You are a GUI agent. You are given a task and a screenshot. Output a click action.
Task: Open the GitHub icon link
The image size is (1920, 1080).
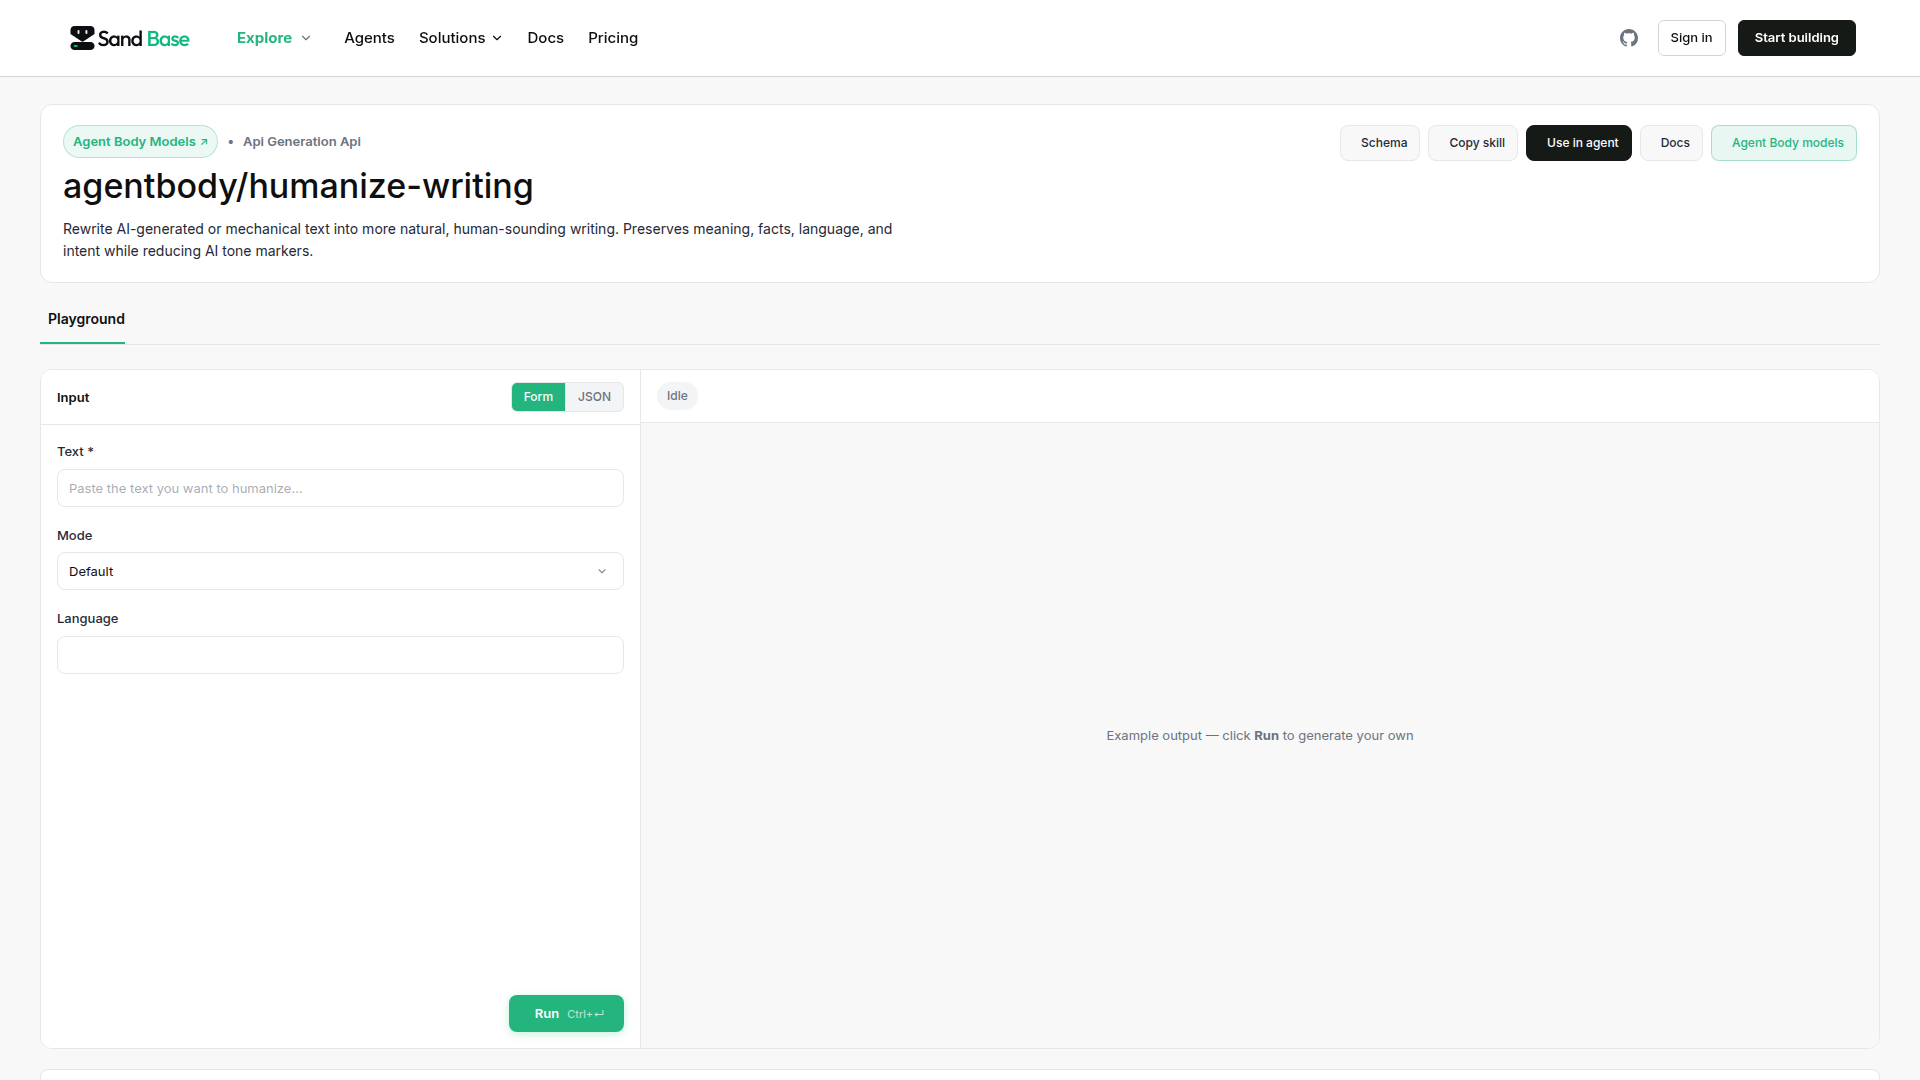pos(1629,38)
